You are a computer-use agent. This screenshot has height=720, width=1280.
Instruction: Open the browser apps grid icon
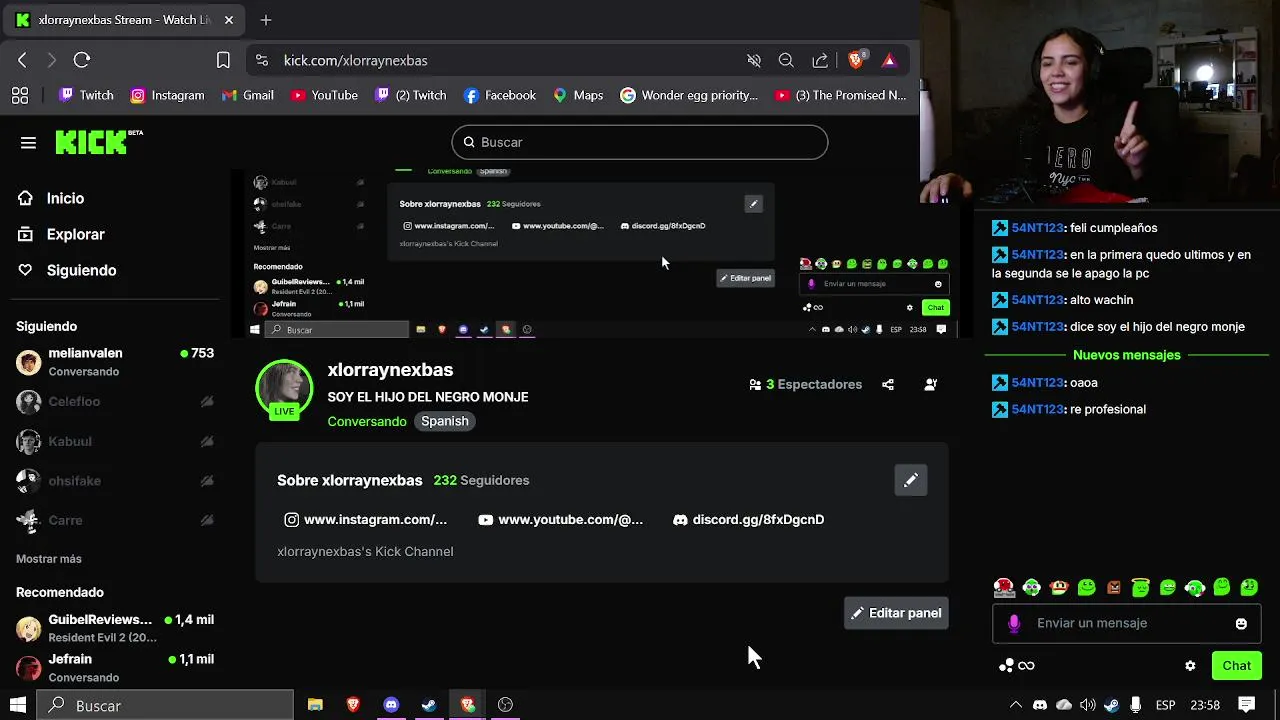click(19, 95)
